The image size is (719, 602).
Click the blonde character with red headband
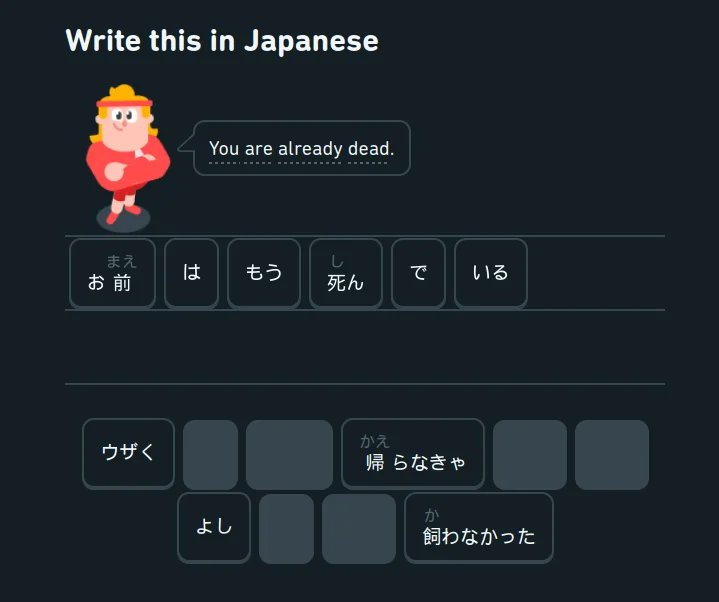[x=127, y=156]
